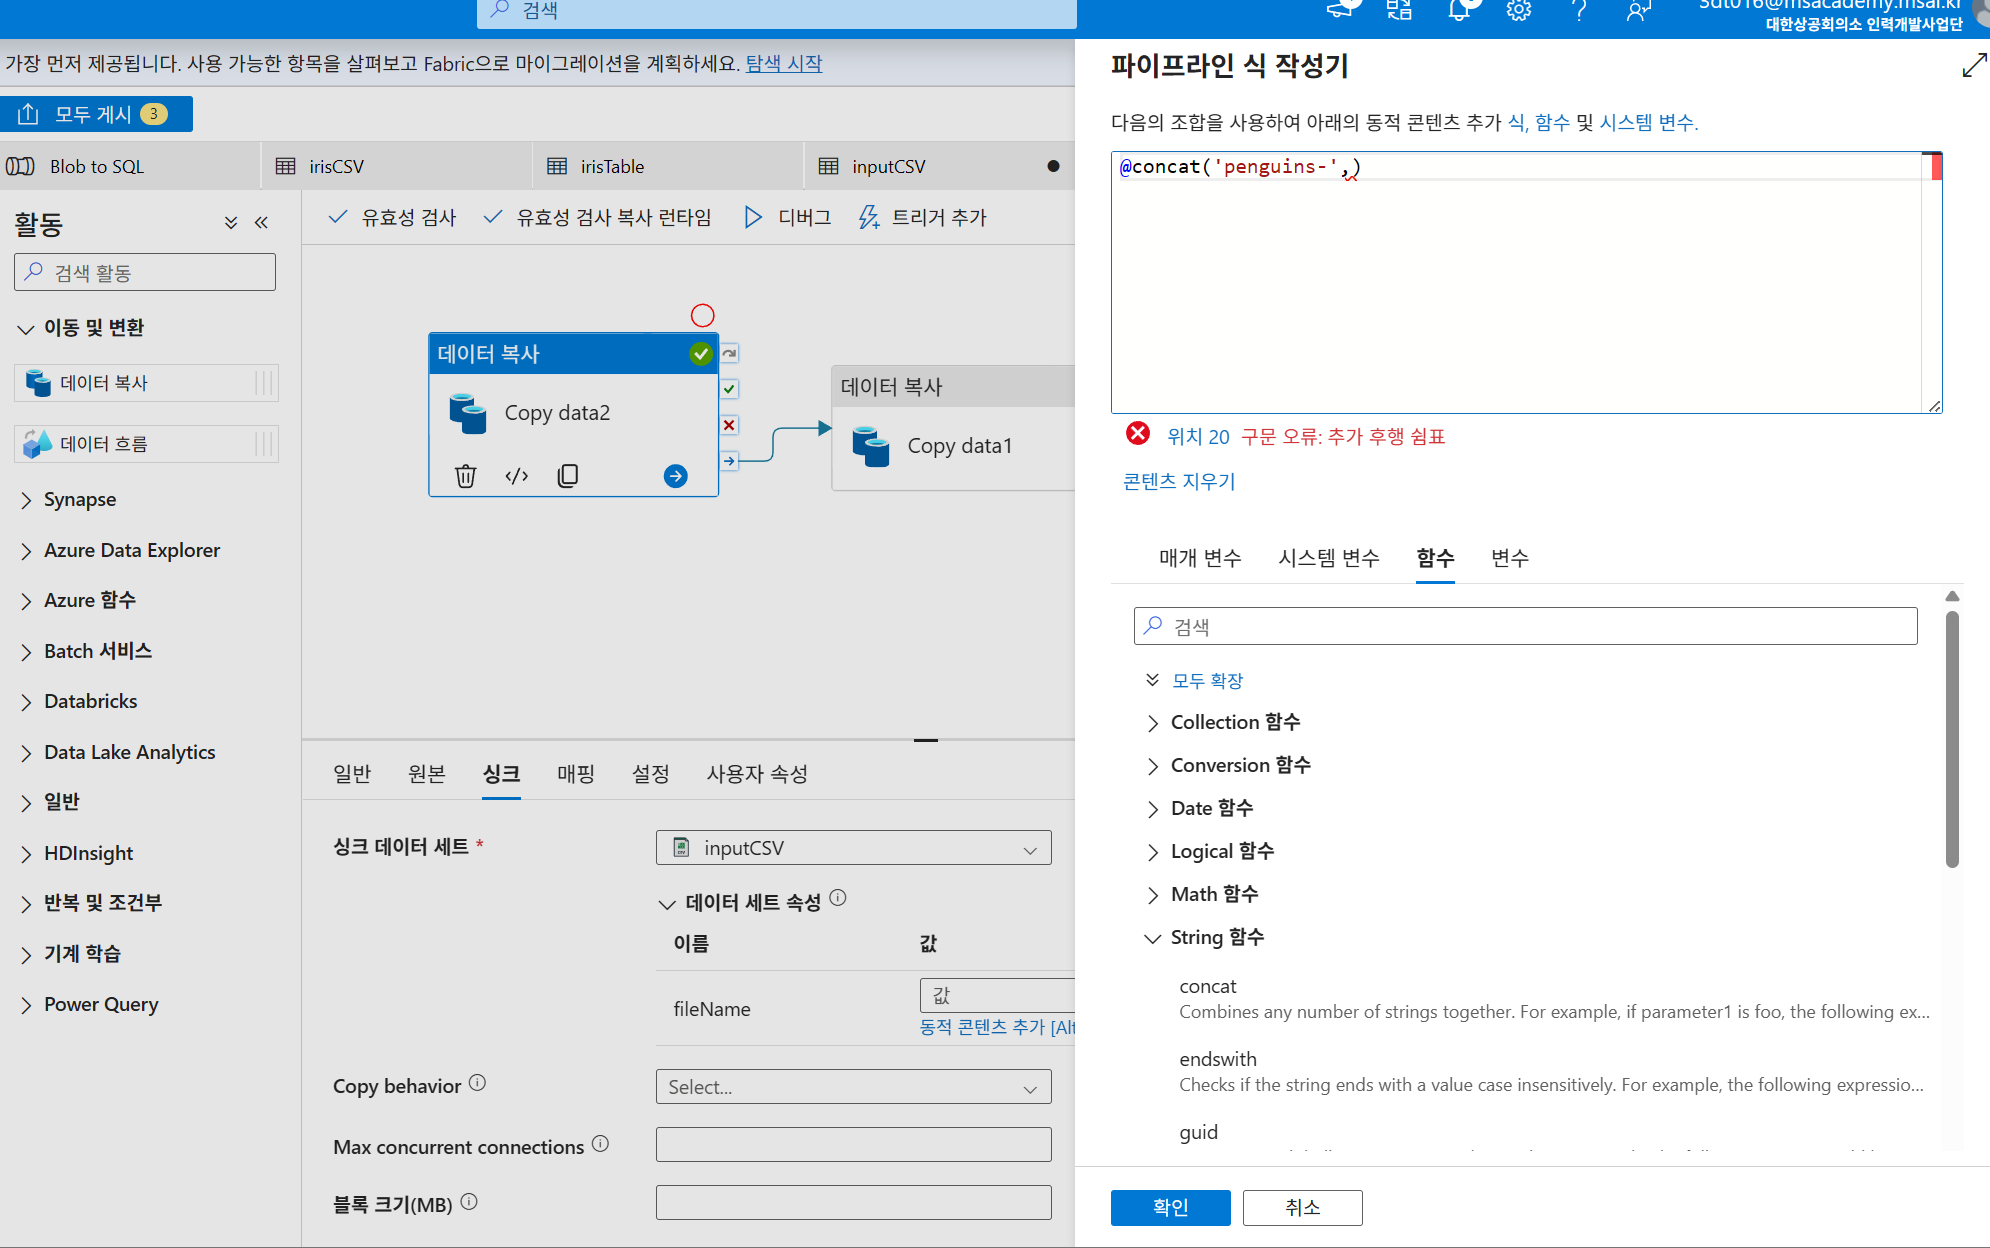Click the clear contents link
Viewport: 1990px width, 1248px height.
(x=1179, y=481)
